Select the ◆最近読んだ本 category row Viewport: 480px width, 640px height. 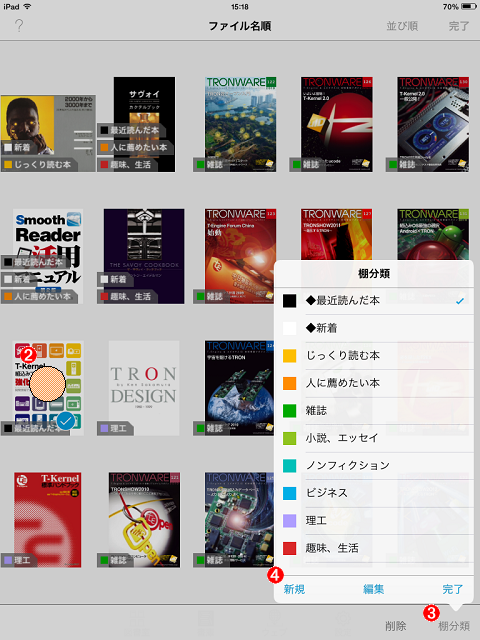373,301
